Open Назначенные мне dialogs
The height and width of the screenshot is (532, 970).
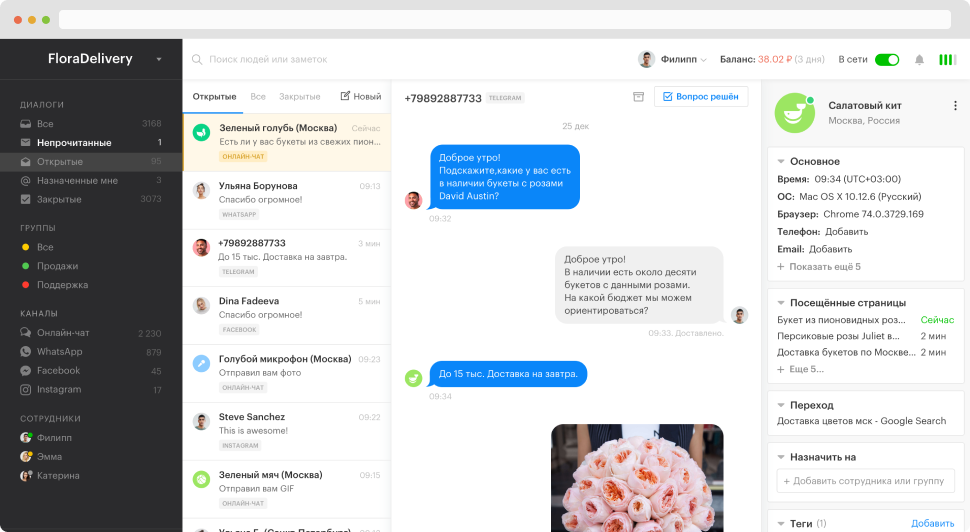click(x=91, y=181)
